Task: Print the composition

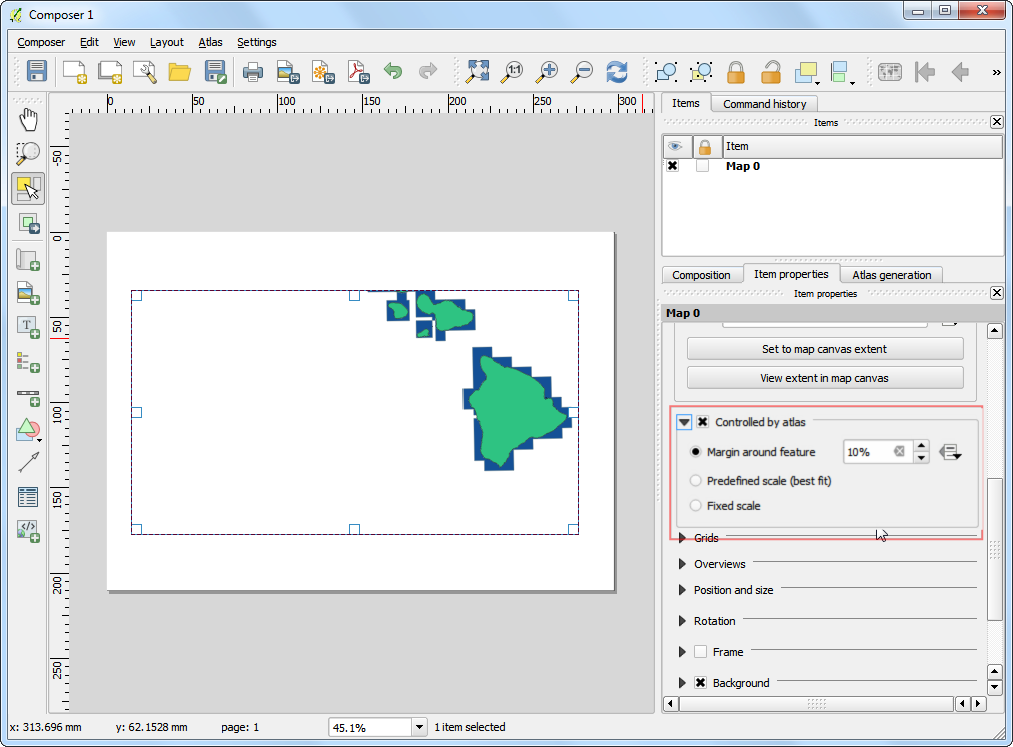Action: pyautogui.click(x=253, y=71)
